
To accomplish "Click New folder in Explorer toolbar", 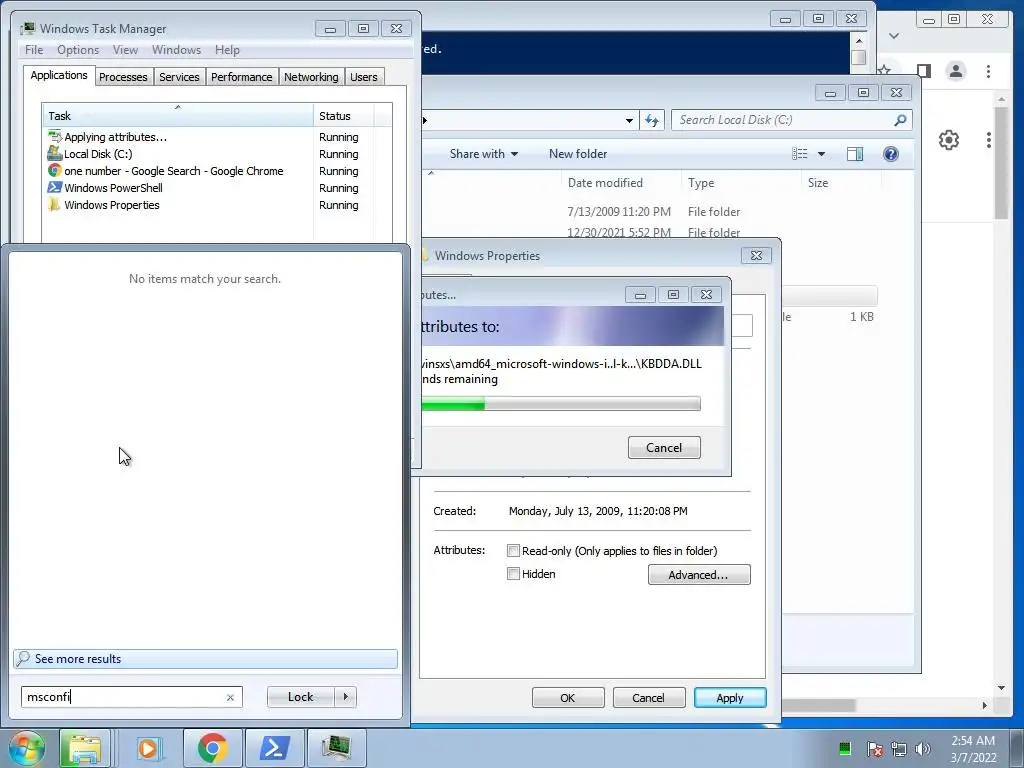I will point(578,154).
